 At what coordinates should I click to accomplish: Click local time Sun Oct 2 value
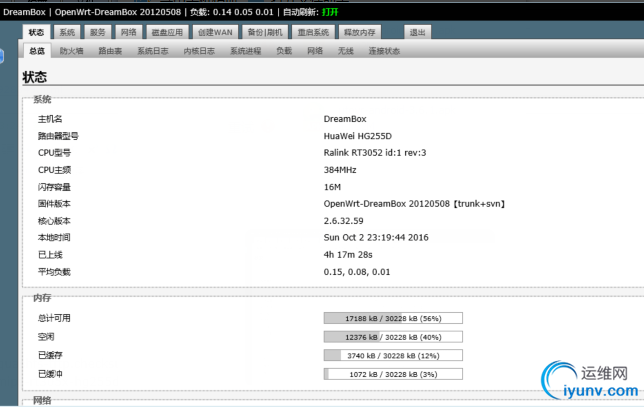376,238
